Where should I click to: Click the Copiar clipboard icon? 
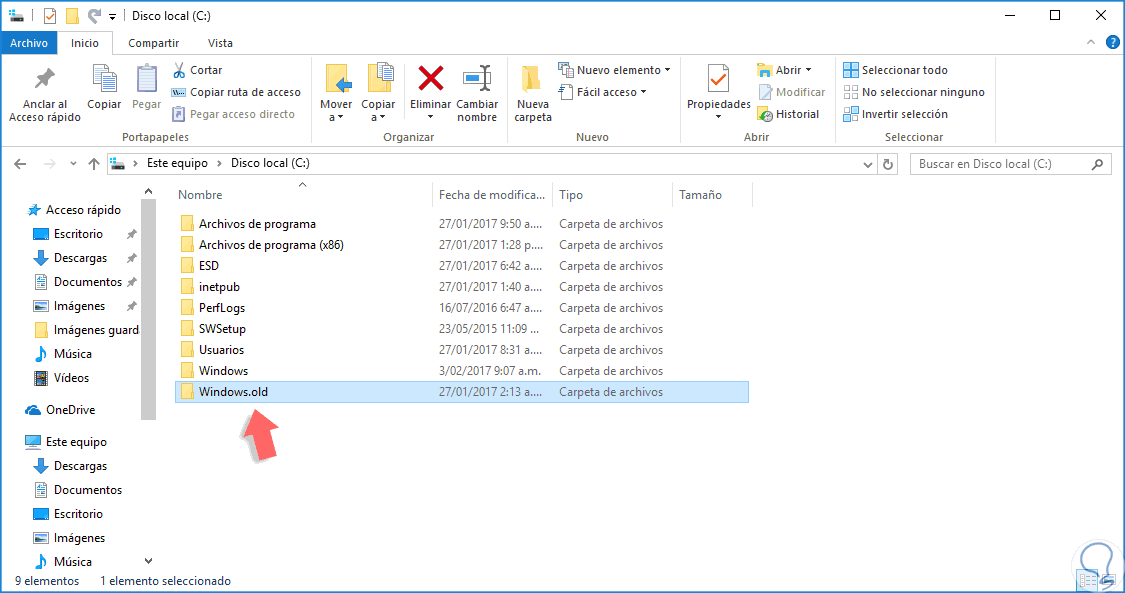pos(104,78)
